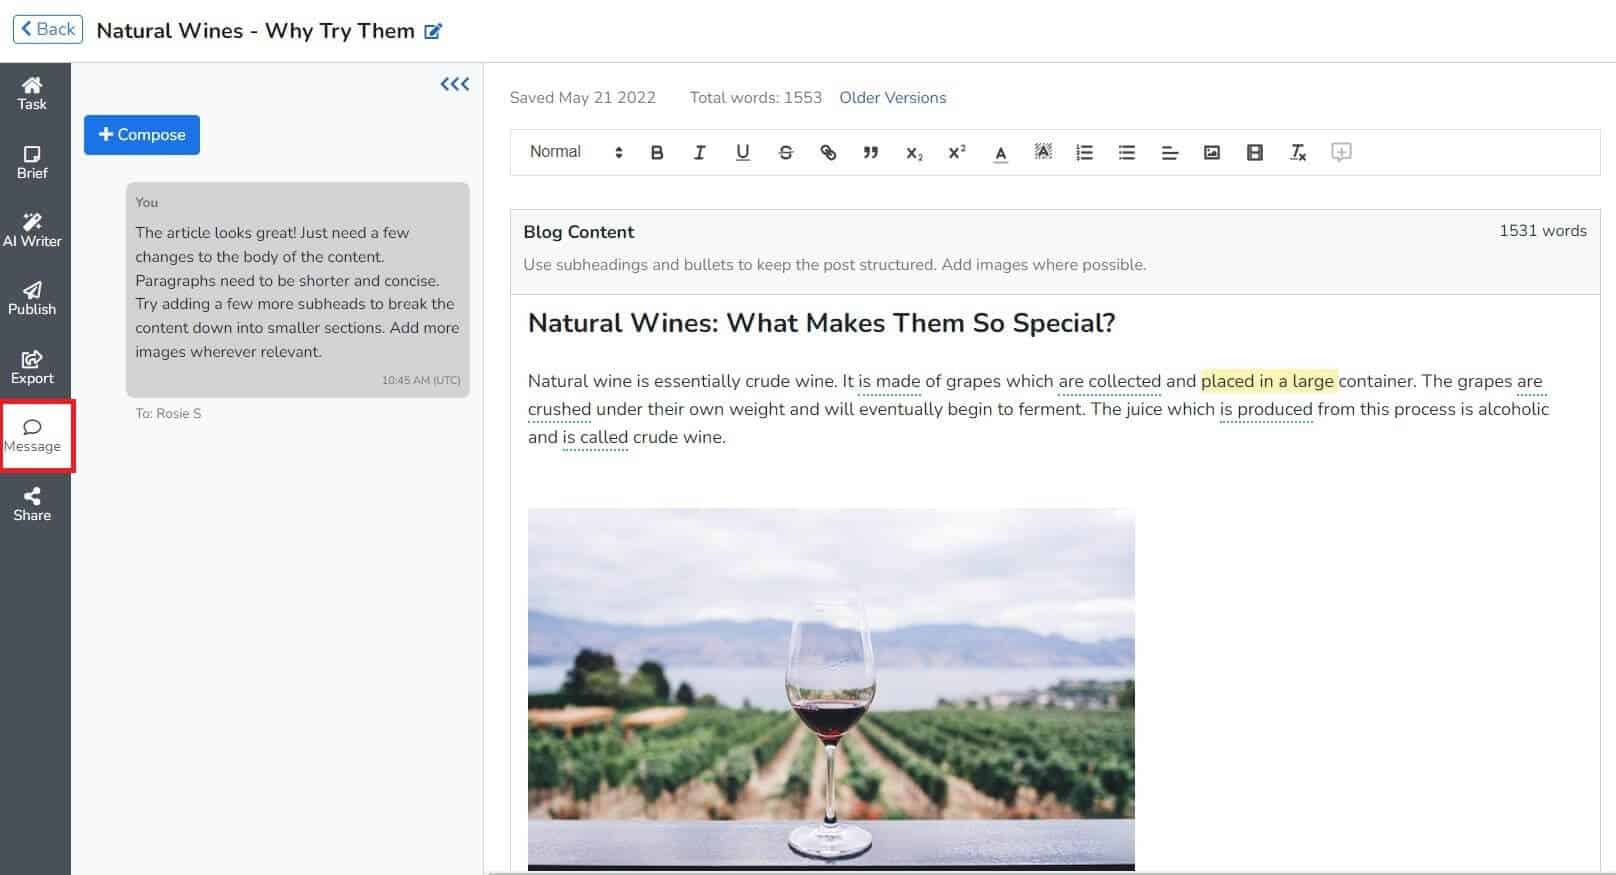
Task: Collapse the message panel with chevrons
Action: 454,84
